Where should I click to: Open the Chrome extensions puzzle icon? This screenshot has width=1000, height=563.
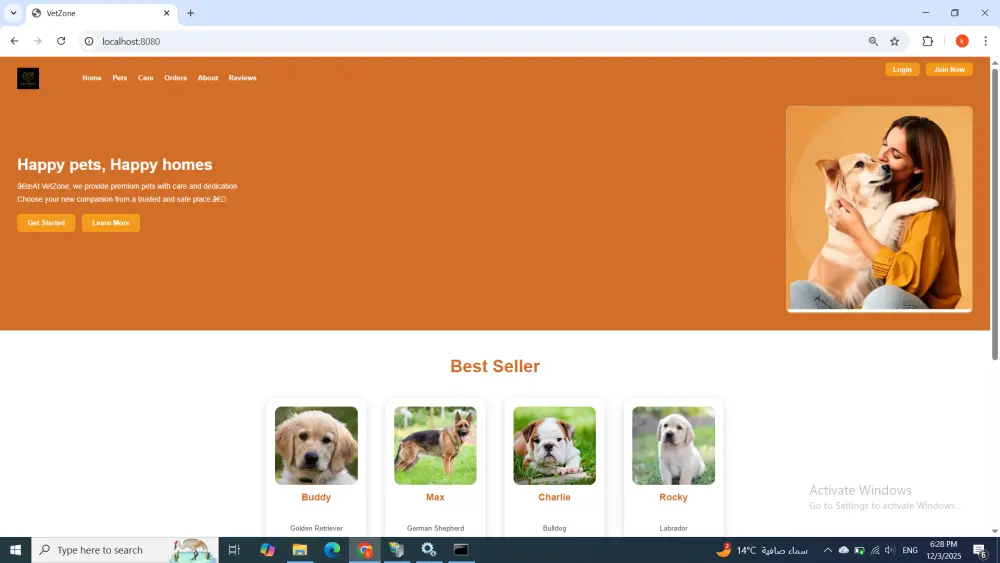(x=927, y=41)
